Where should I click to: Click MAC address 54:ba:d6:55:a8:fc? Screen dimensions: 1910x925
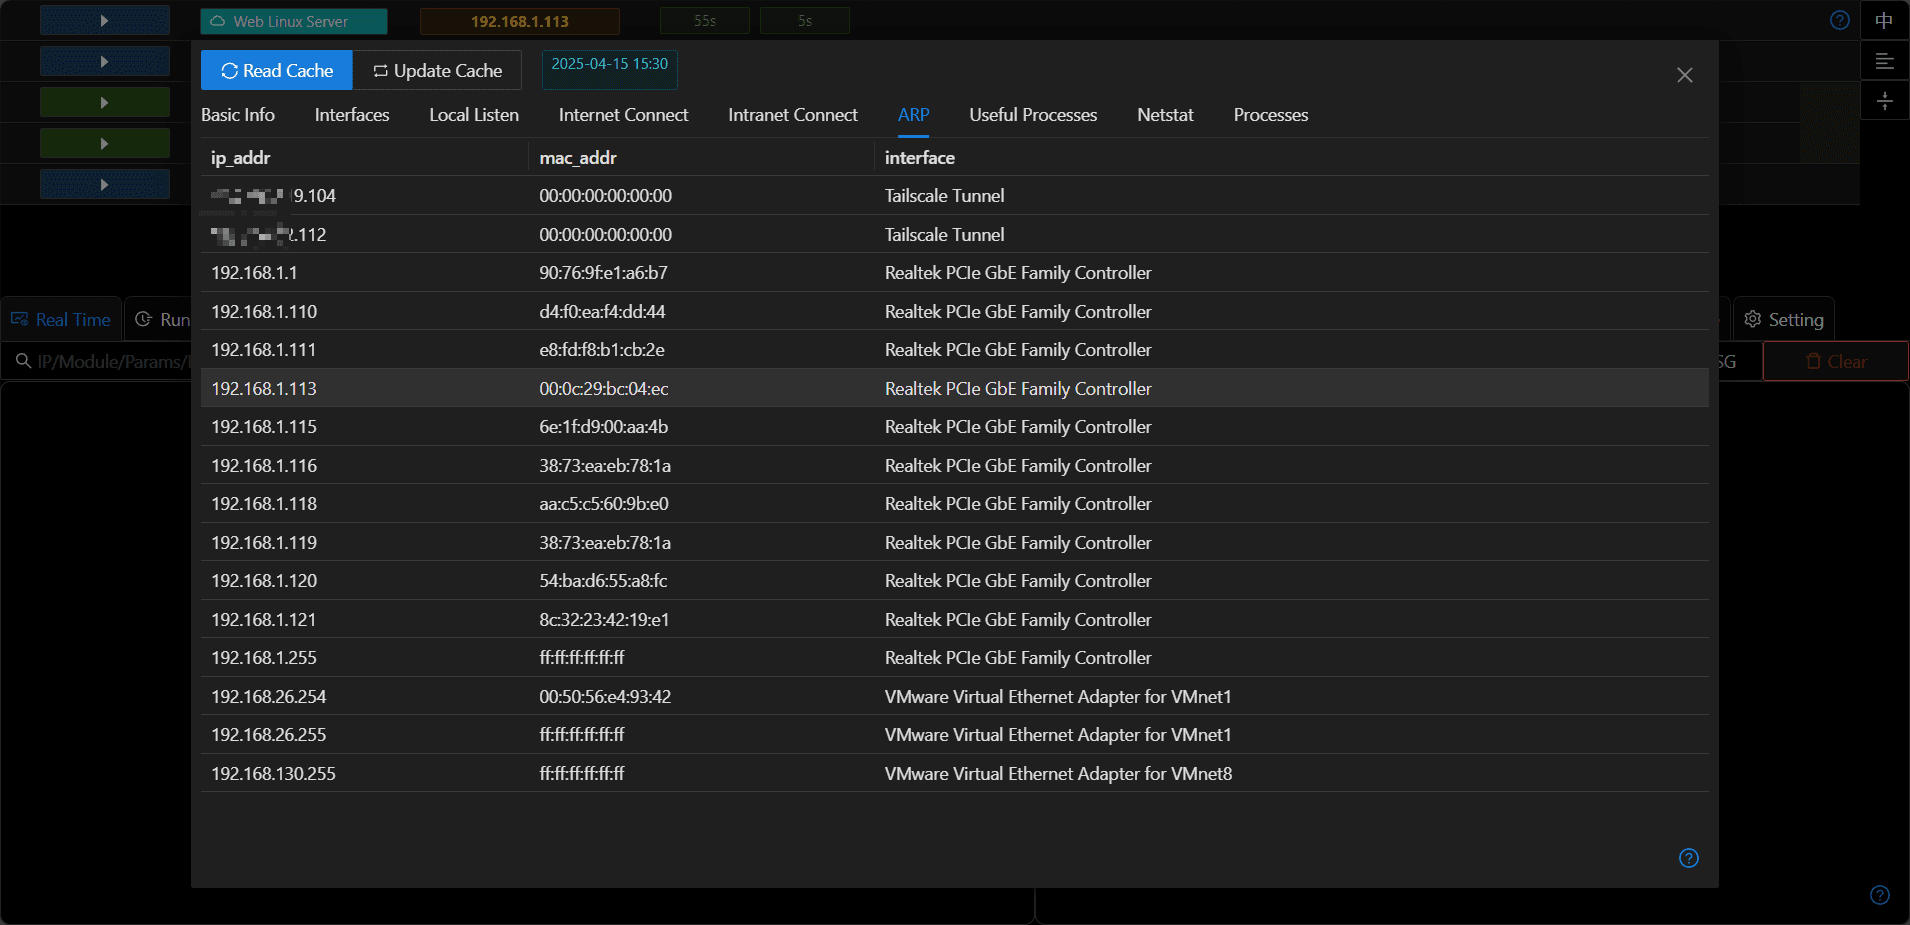(603, 580)
